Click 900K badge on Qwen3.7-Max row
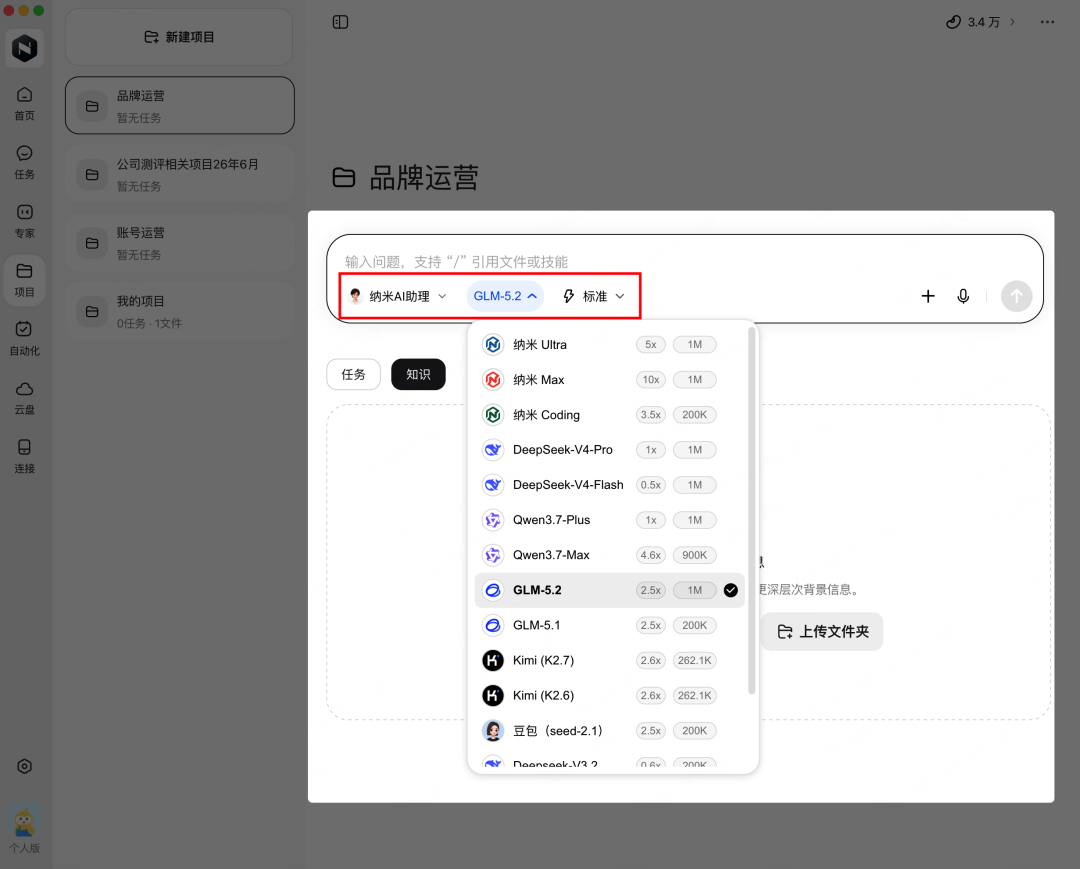The image size is (1080, 869). click(x=694, y=555)
